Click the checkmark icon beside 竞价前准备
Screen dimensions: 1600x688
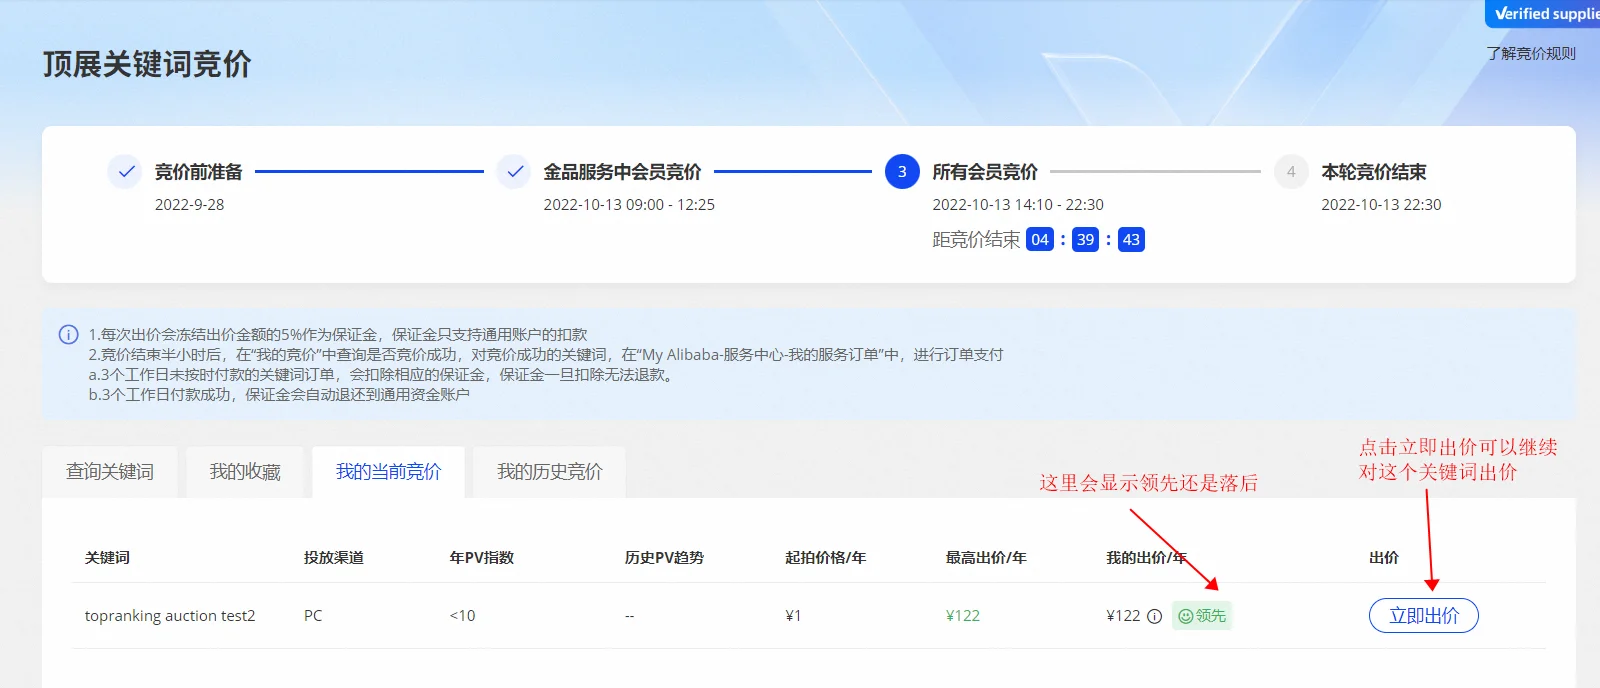126,172
